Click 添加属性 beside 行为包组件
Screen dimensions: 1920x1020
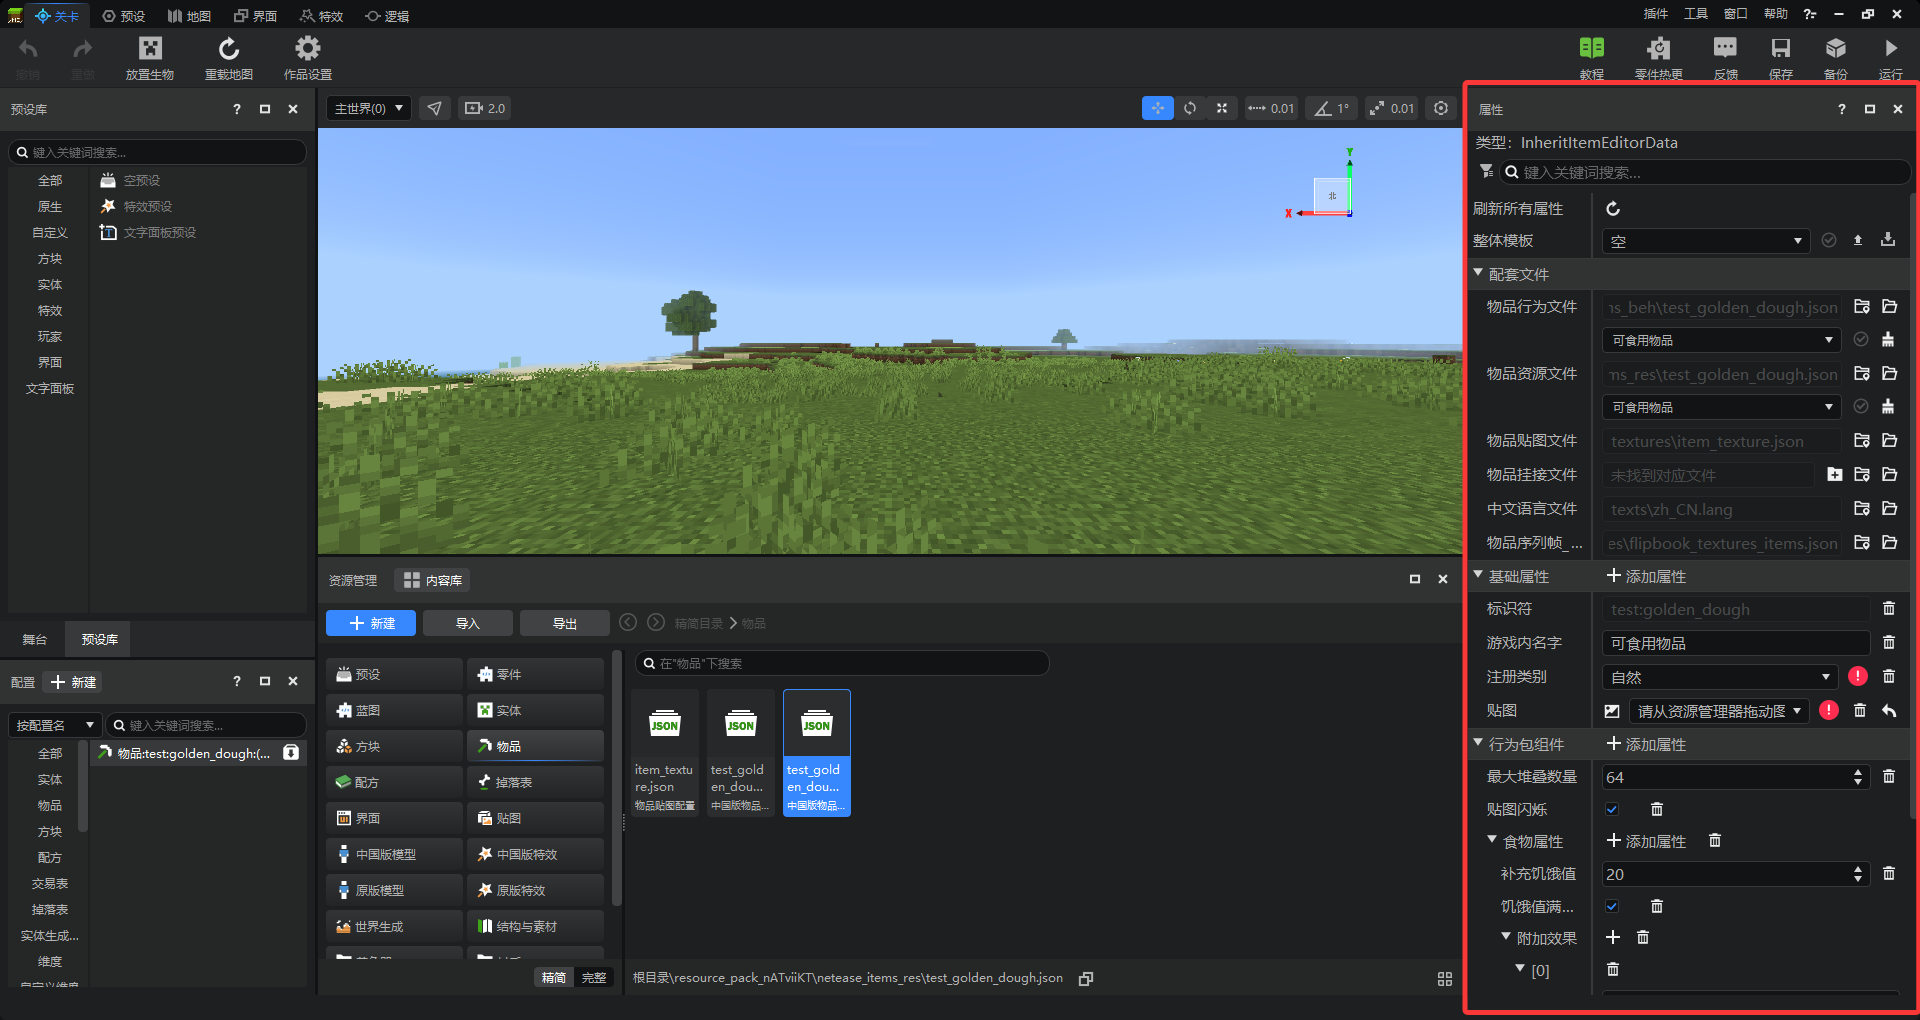click(1646, 744)
